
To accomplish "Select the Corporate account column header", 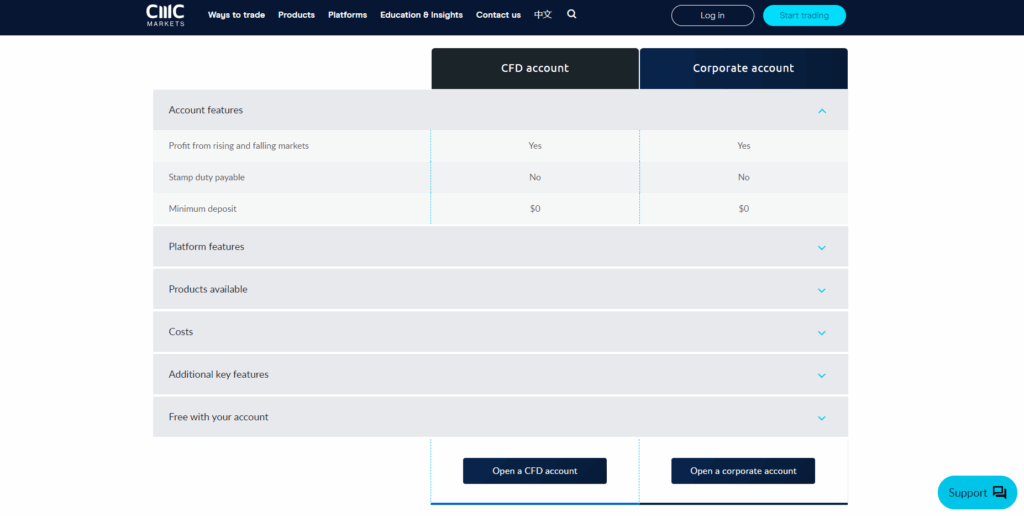I will coord(743,68).
